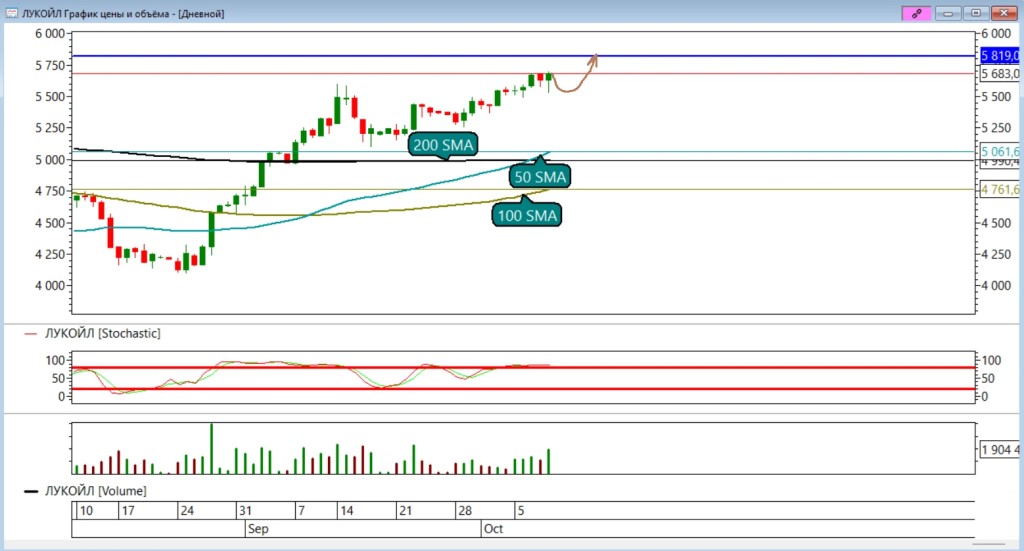1024x551 pixels.
Task: Click the tallest green volume bar
Action: [211, 449]
